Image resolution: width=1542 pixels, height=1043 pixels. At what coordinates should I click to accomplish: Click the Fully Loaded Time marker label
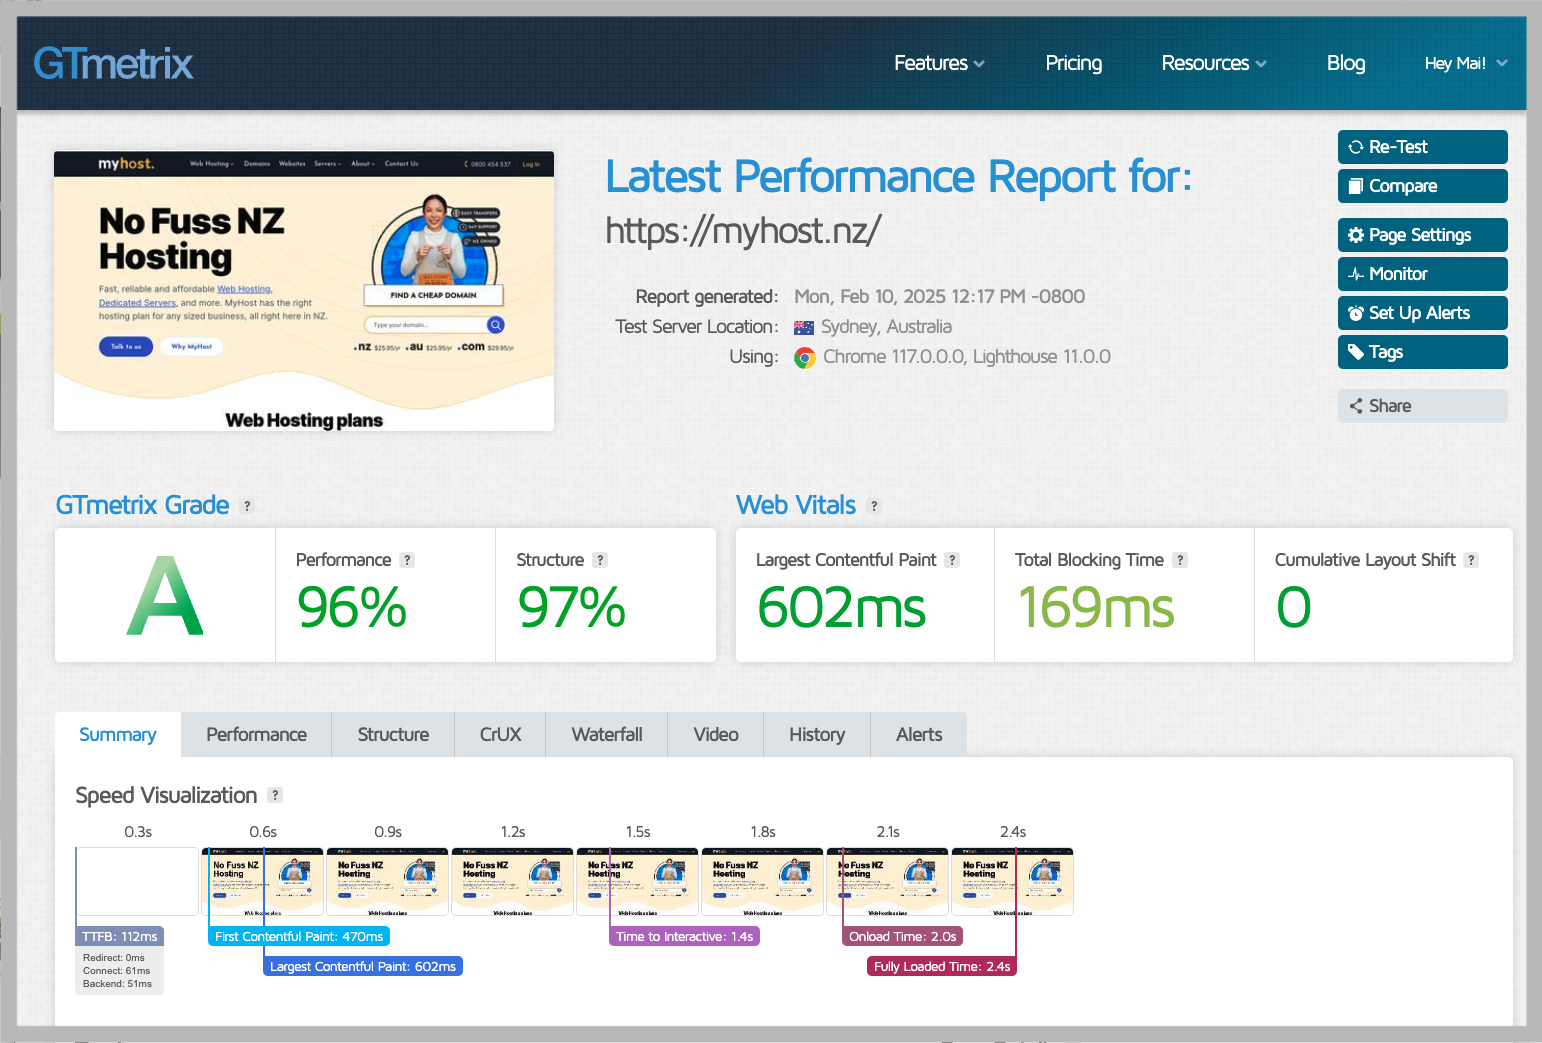pyautogui.click(x=941, y=966)
